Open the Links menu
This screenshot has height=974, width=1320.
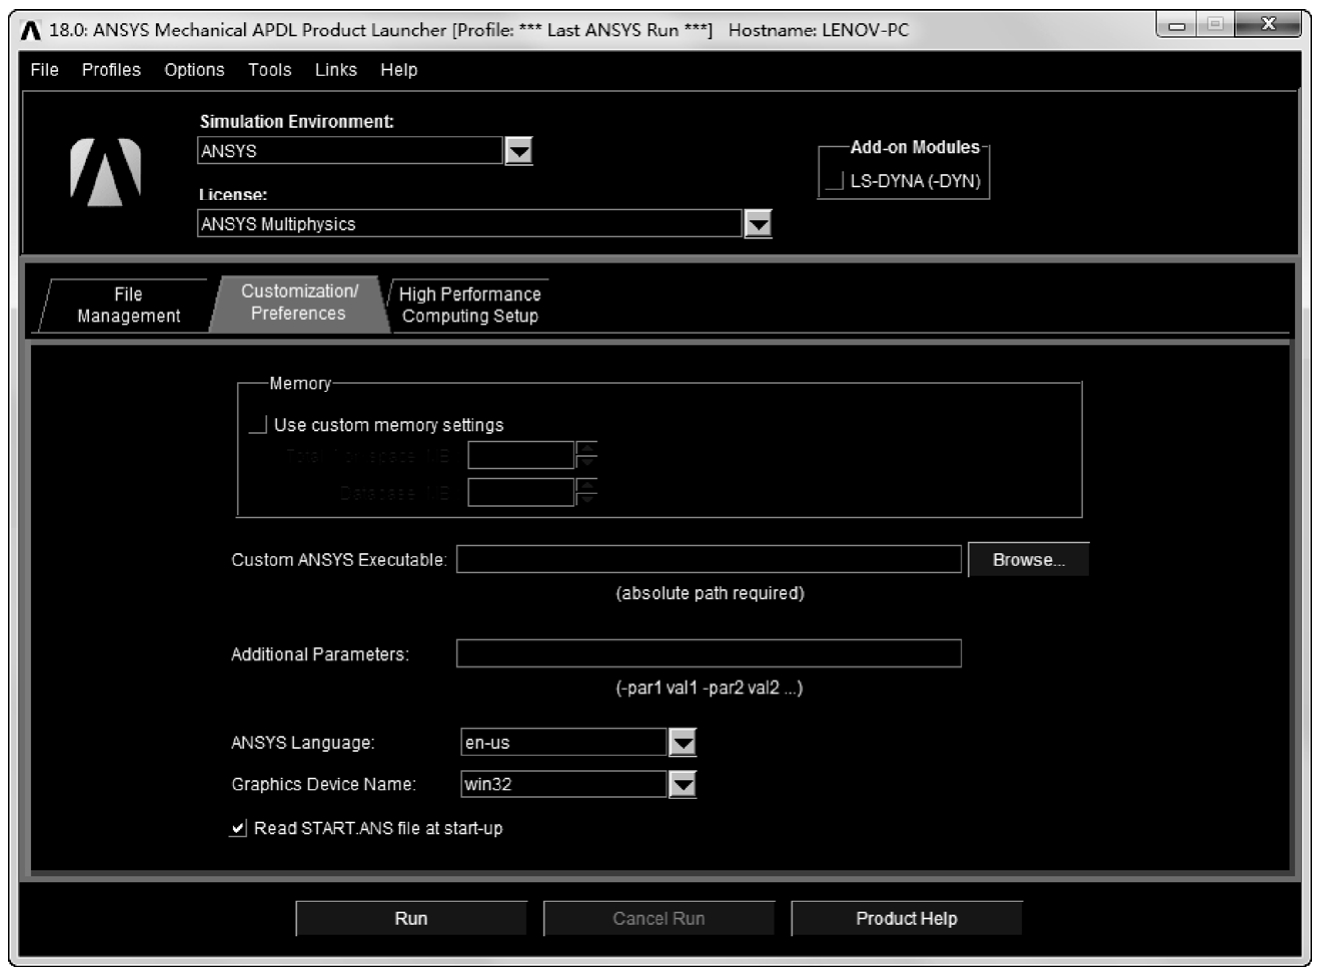pos(336,70)
